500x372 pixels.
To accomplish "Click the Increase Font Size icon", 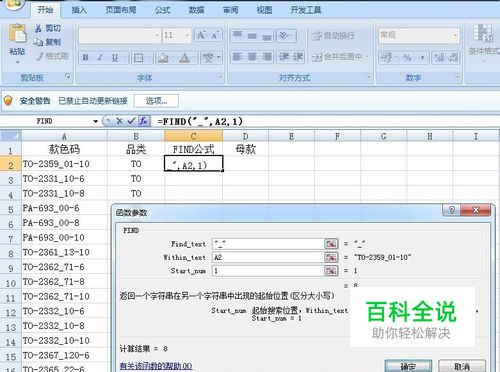I will coord(201,35).
